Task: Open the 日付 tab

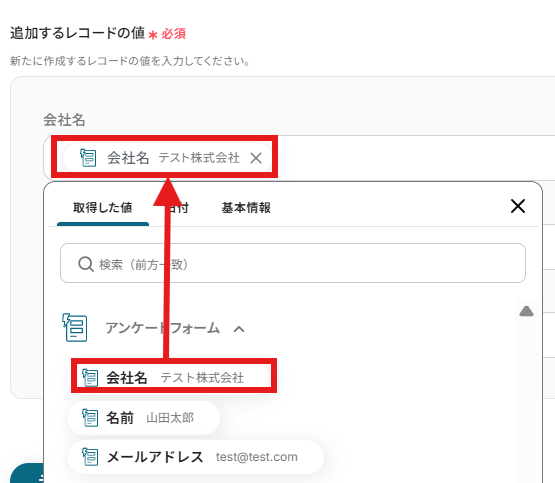Action: [178, 208]
